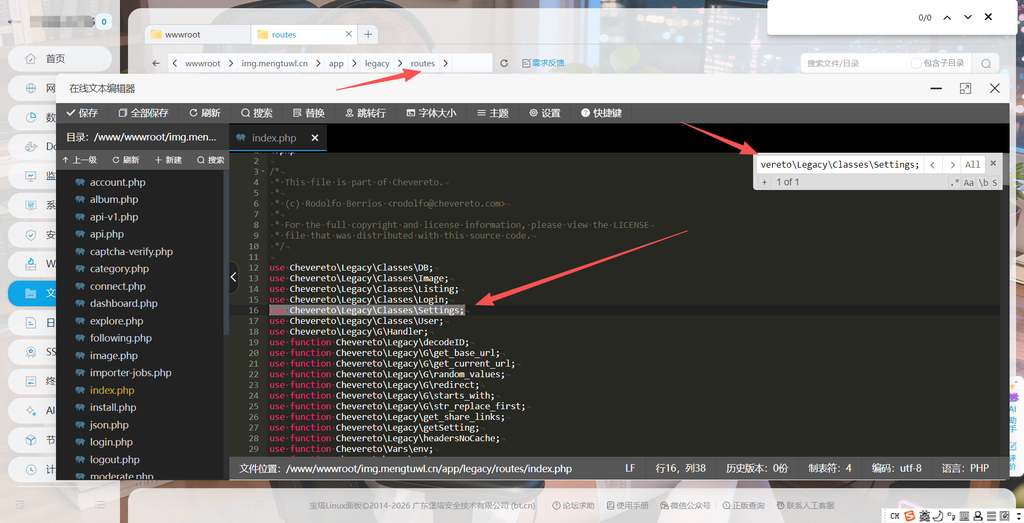Viewport: 1024px width, 523px height.
Task: Close the editor find box
Action: pos(993,163)
